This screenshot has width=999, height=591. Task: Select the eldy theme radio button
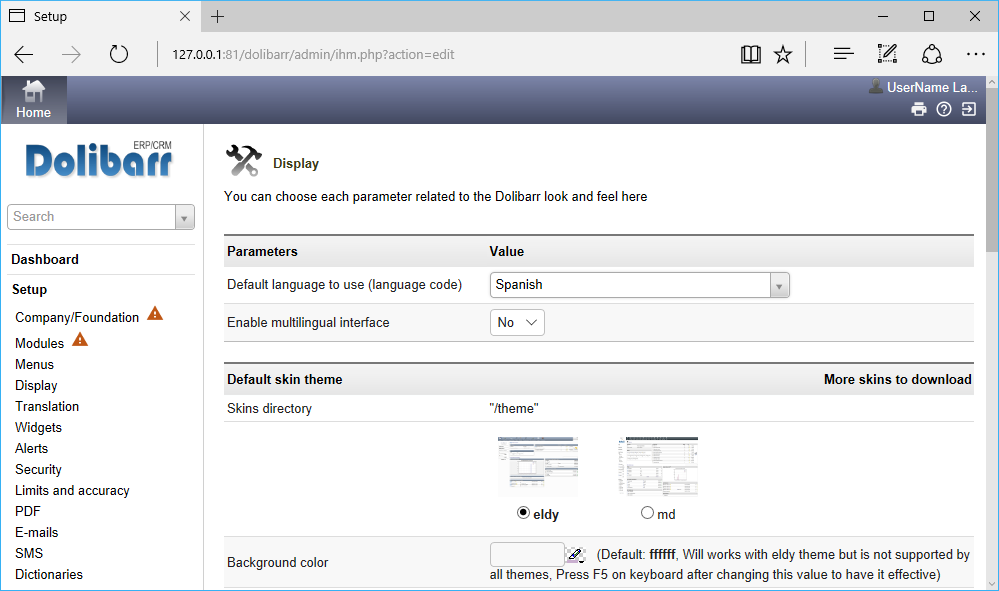[x=523, y=513]
